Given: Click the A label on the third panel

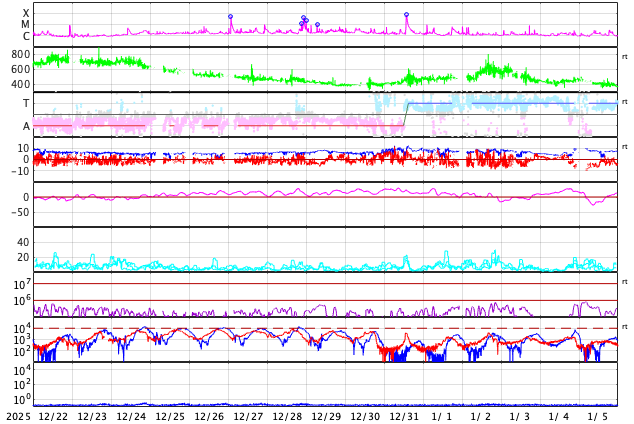Looking at the screenshot, I should click(26, 126).
